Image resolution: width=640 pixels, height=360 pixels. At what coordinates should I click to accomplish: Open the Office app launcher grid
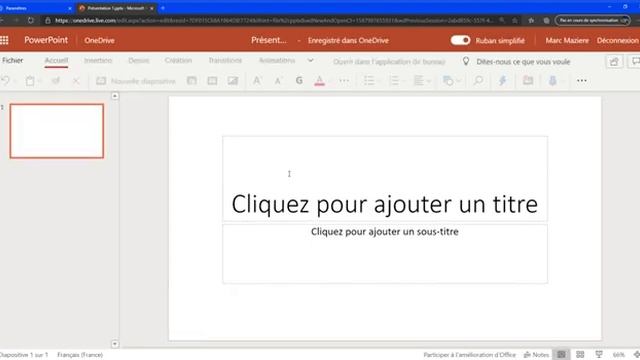pyautogui.click(x=4, y=40)
